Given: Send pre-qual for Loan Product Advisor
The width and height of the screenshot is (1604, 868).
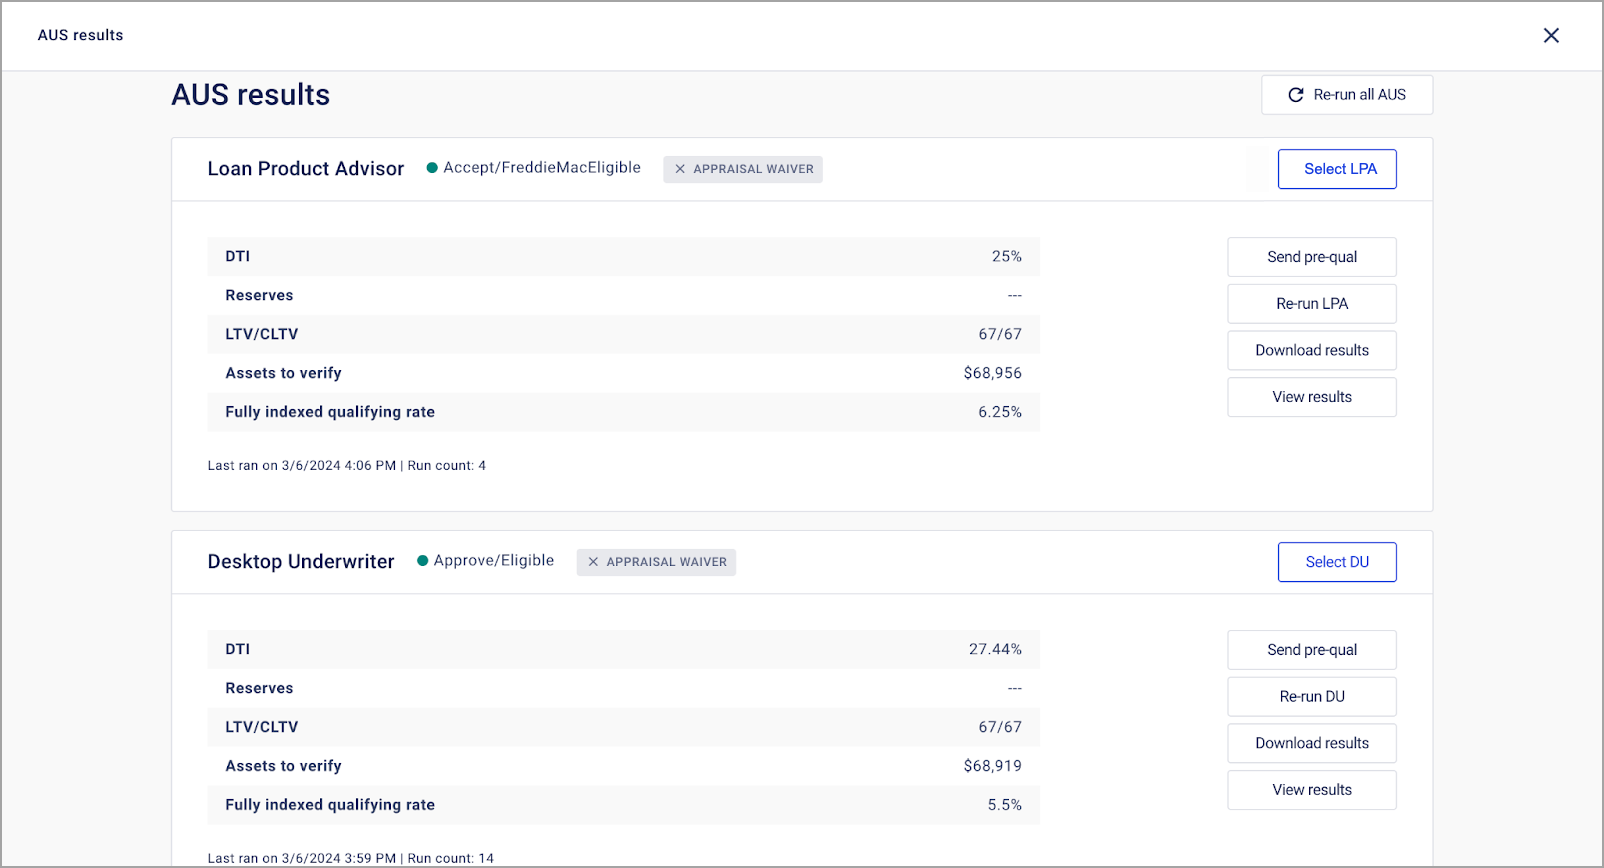Looking at the screenshot, I should point(1312,257).
